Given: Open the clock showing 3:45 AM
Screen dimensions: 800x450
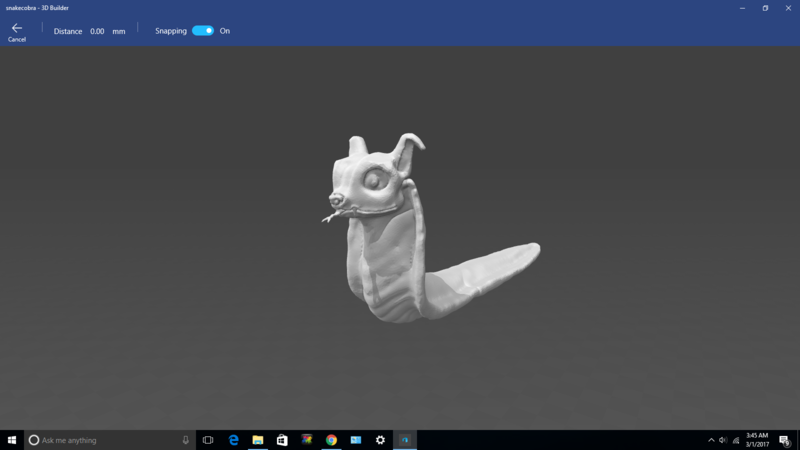Looking at the screenshot, I should 757,440.
